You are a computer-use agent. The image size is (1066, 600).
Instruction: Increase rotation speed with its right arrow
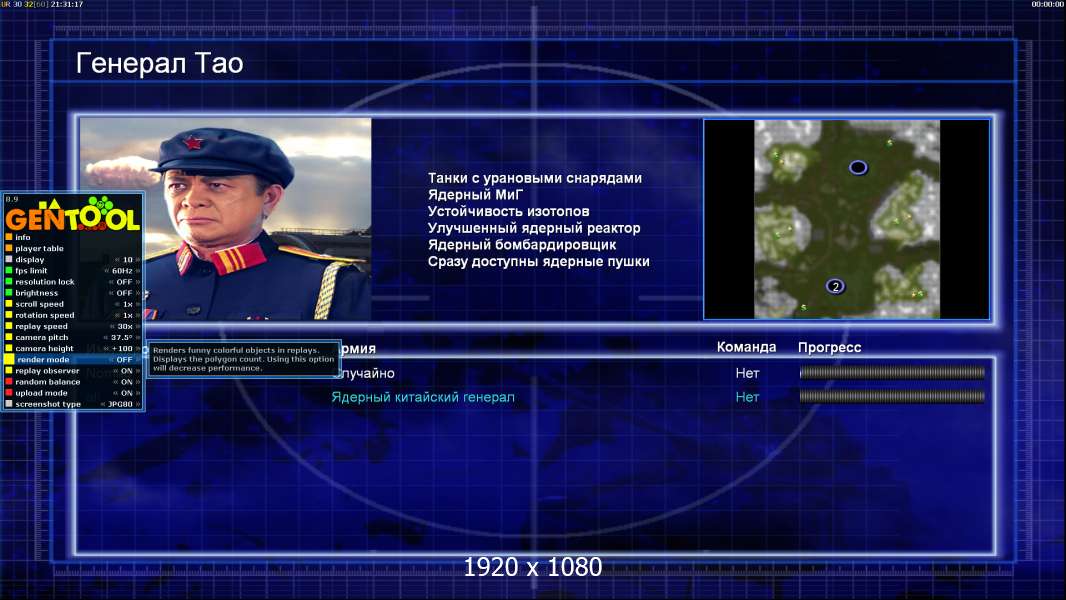tap(138, 315)
